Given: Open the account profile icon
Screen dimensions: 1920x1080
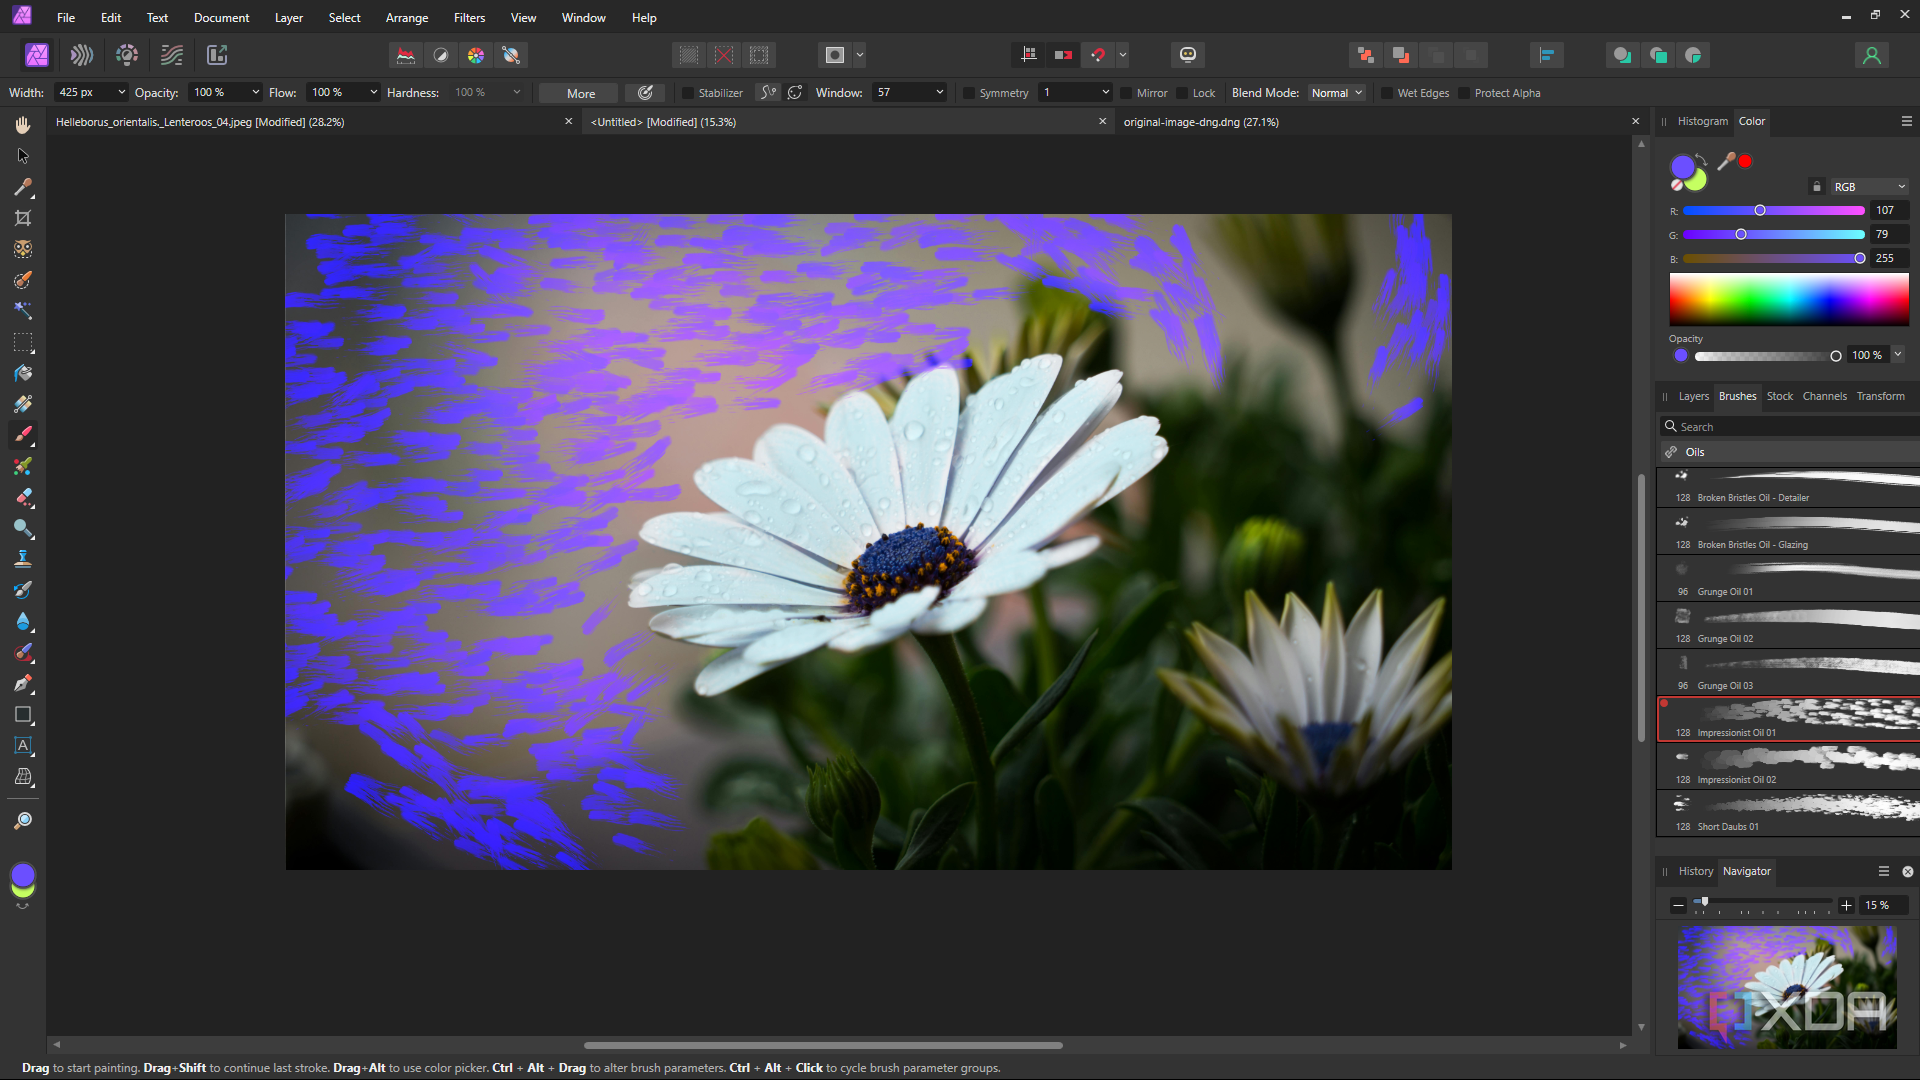Looking at the screenshot, I should (x=1872, y=55).
